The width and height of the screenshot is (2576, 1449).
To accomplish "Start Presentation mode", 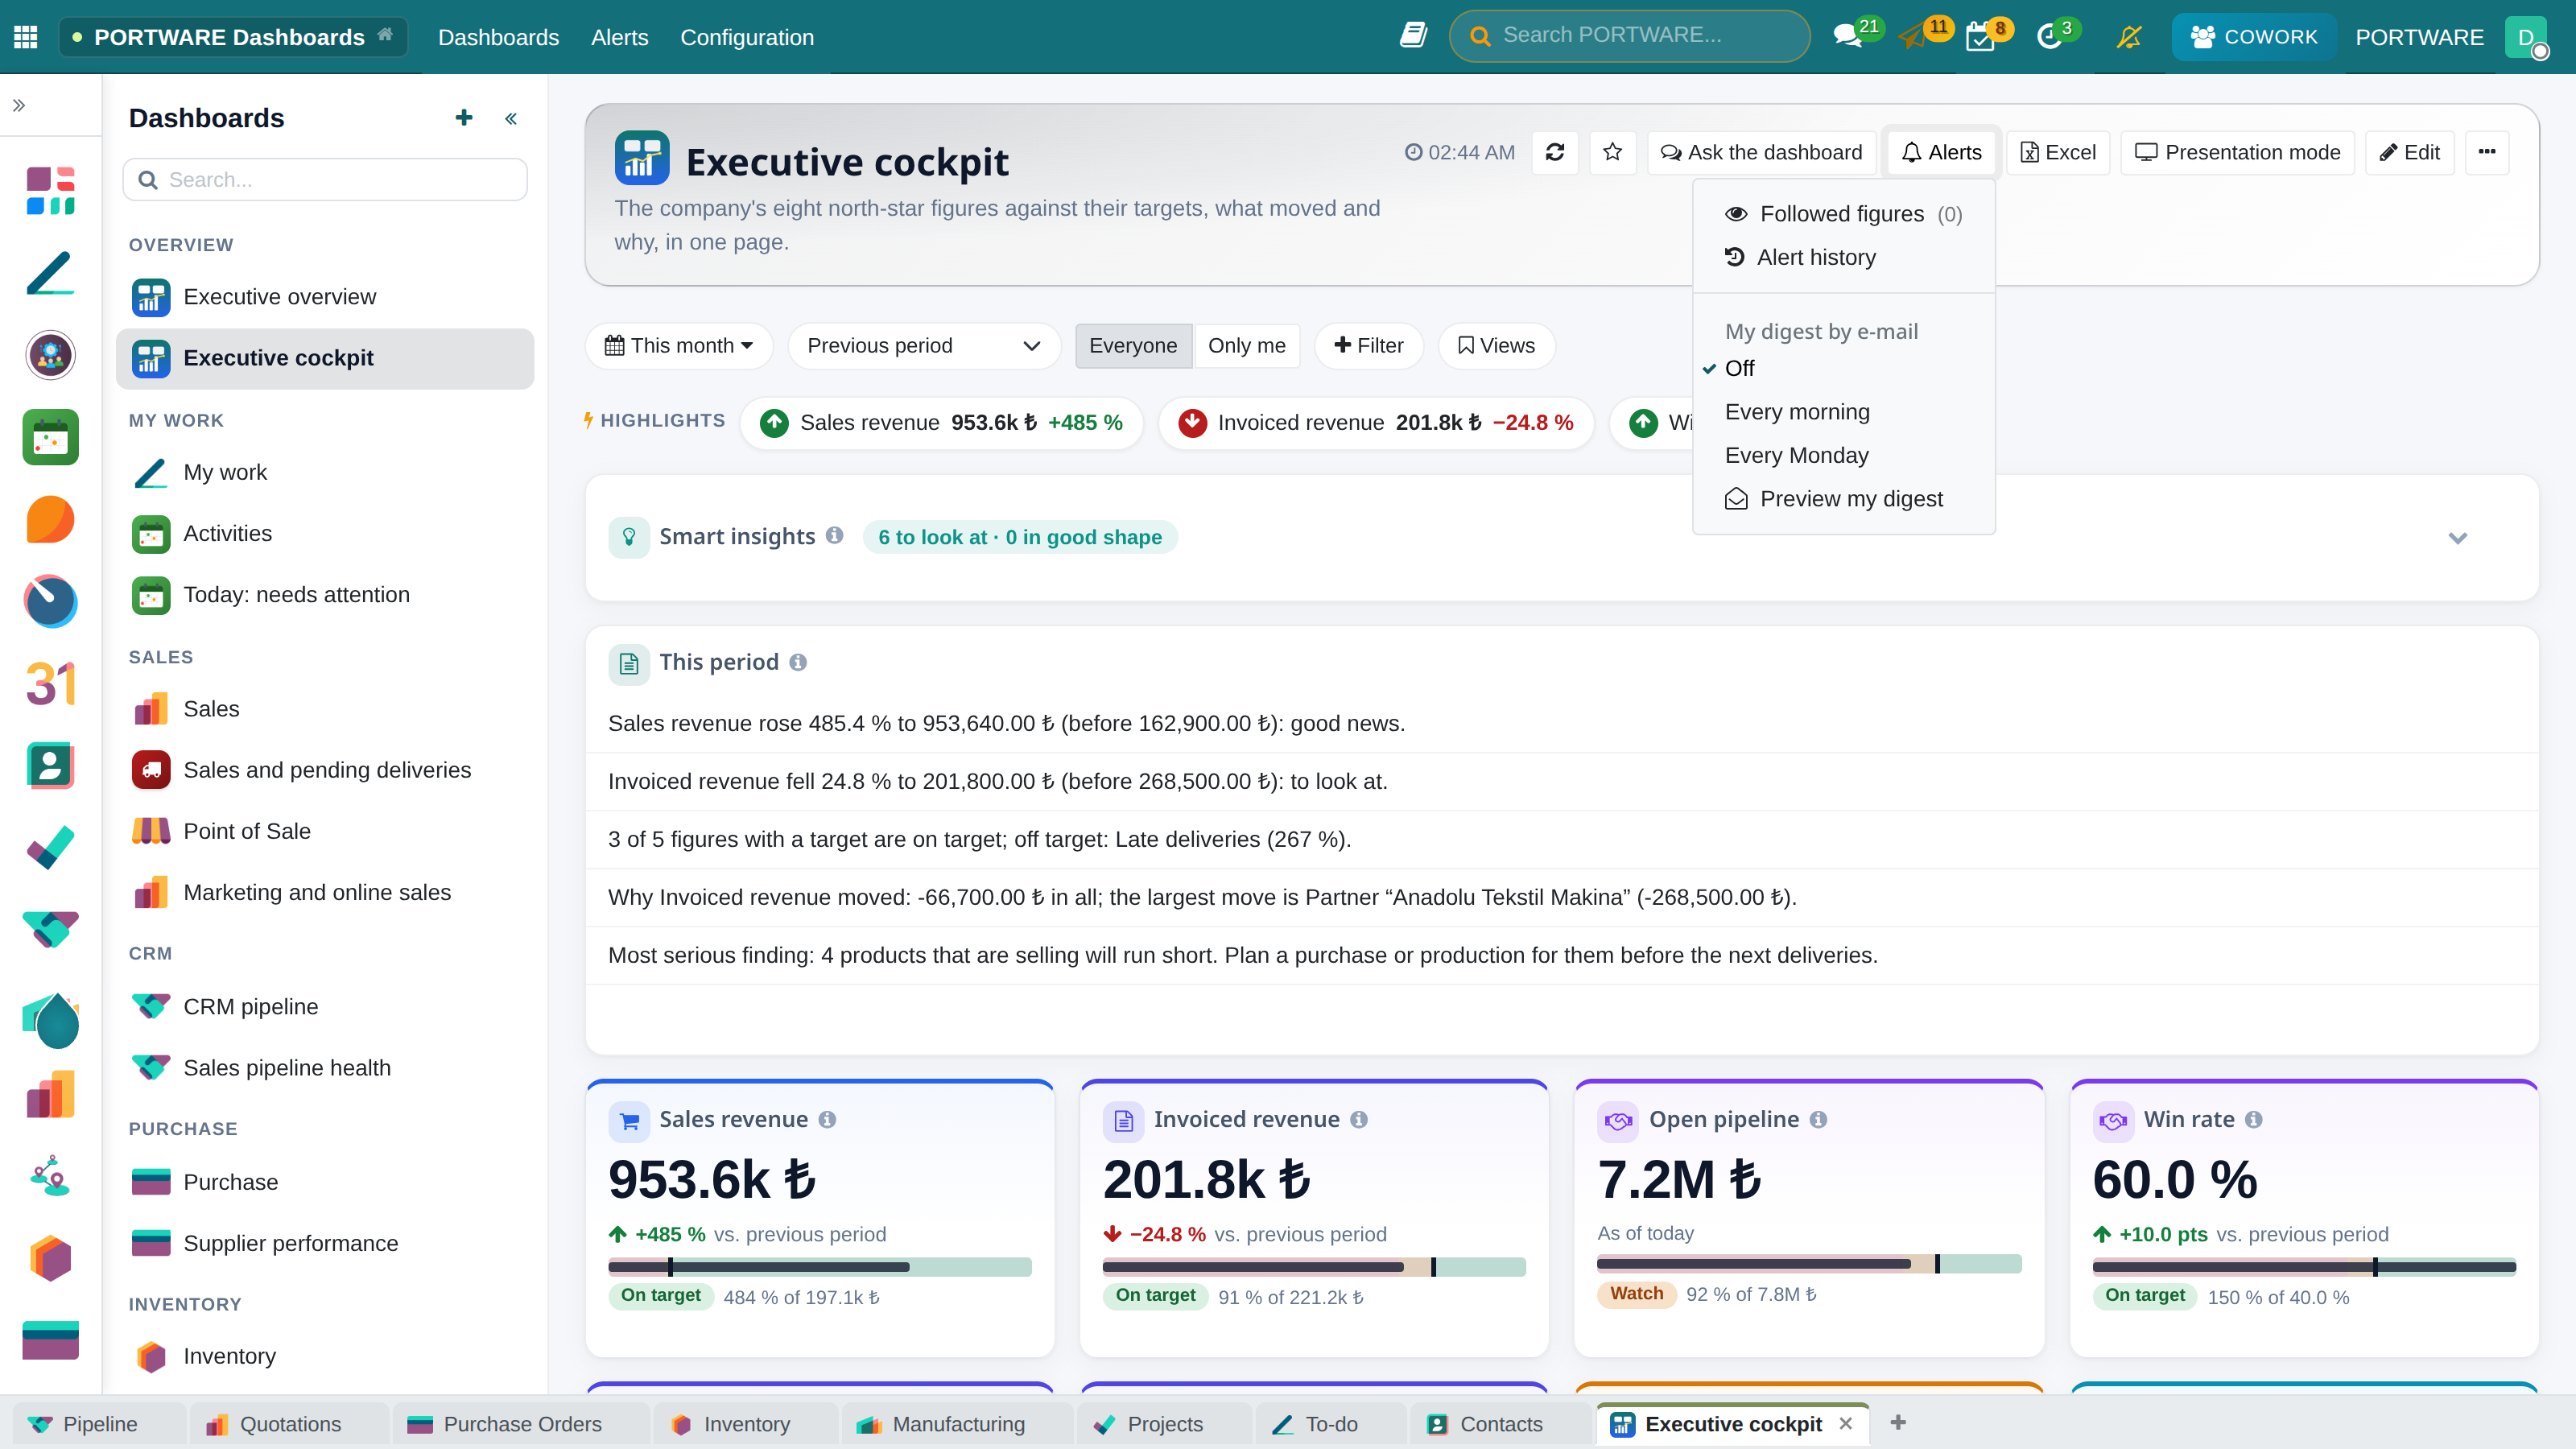I will click(x=2237, y=152).
